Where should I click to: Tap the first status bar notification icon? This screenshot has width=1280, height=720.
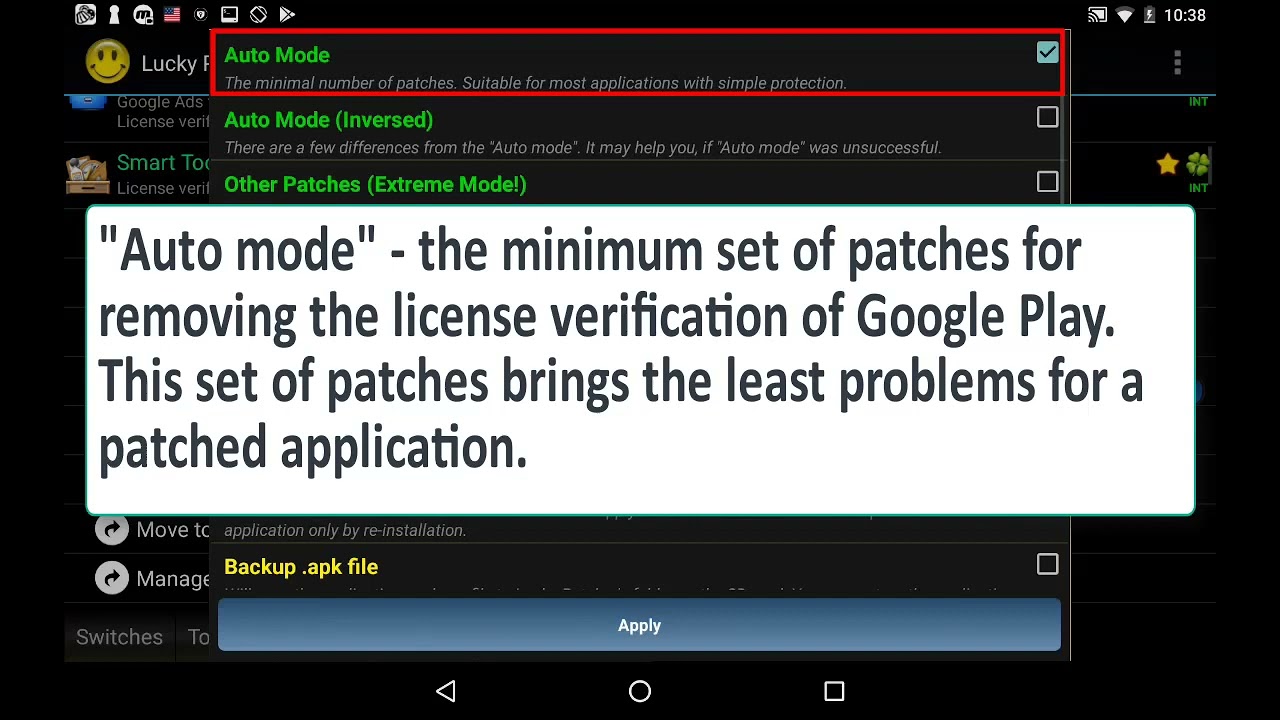tap(86, 15)
